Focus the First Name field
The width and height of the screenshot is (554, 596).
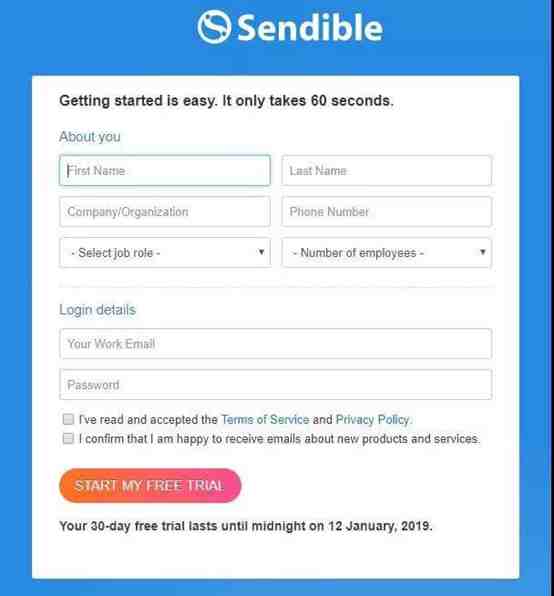165,170
